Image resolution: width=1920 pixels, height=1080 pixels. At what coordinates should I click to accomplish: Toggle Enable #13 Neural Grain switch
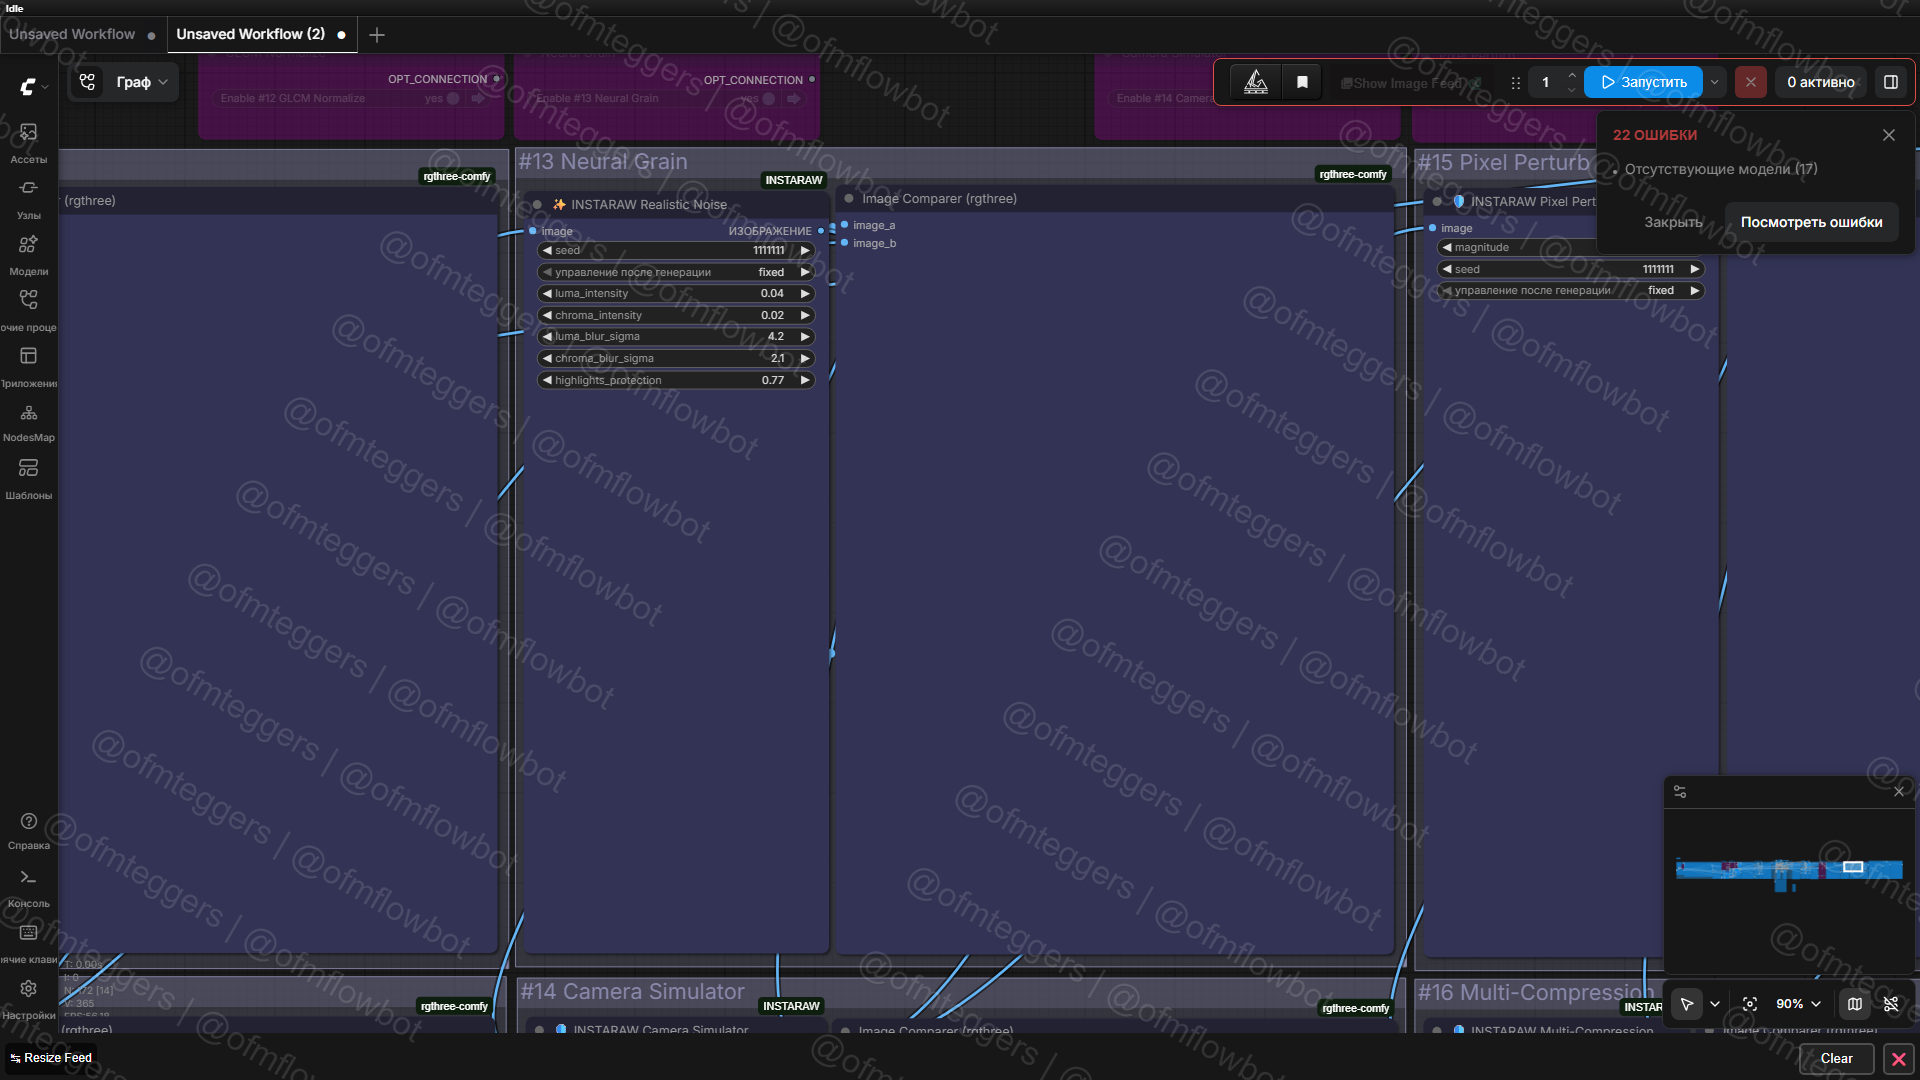coord(768,98)
